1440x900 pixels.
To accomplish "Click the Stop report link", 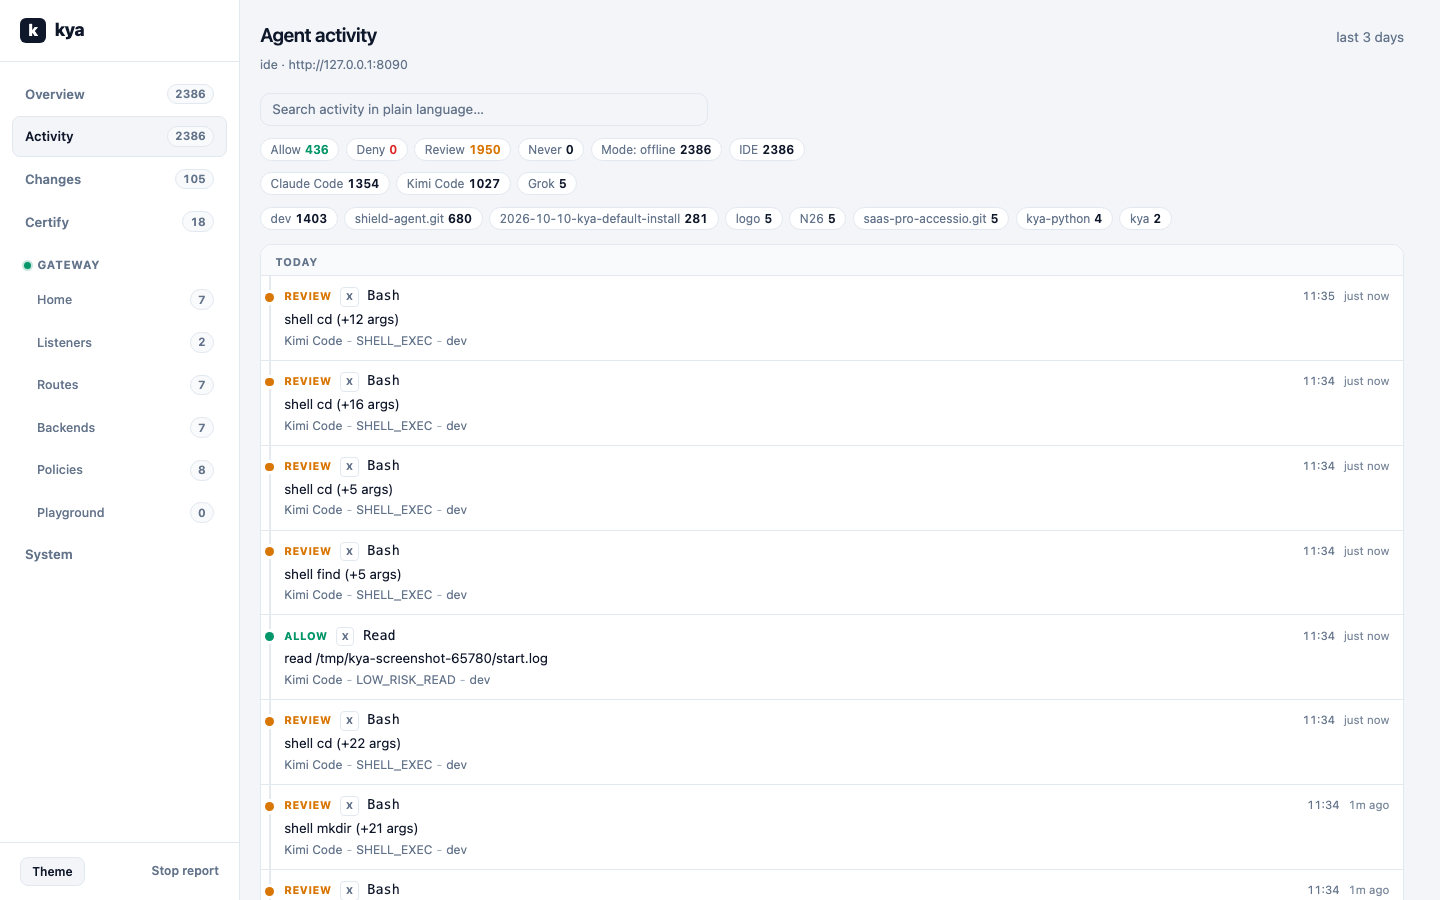I will (x=185, y=871).
